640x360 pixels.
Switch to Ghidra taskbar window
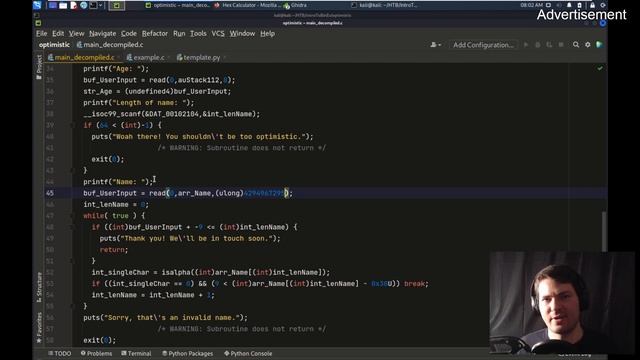click(296, 5)
